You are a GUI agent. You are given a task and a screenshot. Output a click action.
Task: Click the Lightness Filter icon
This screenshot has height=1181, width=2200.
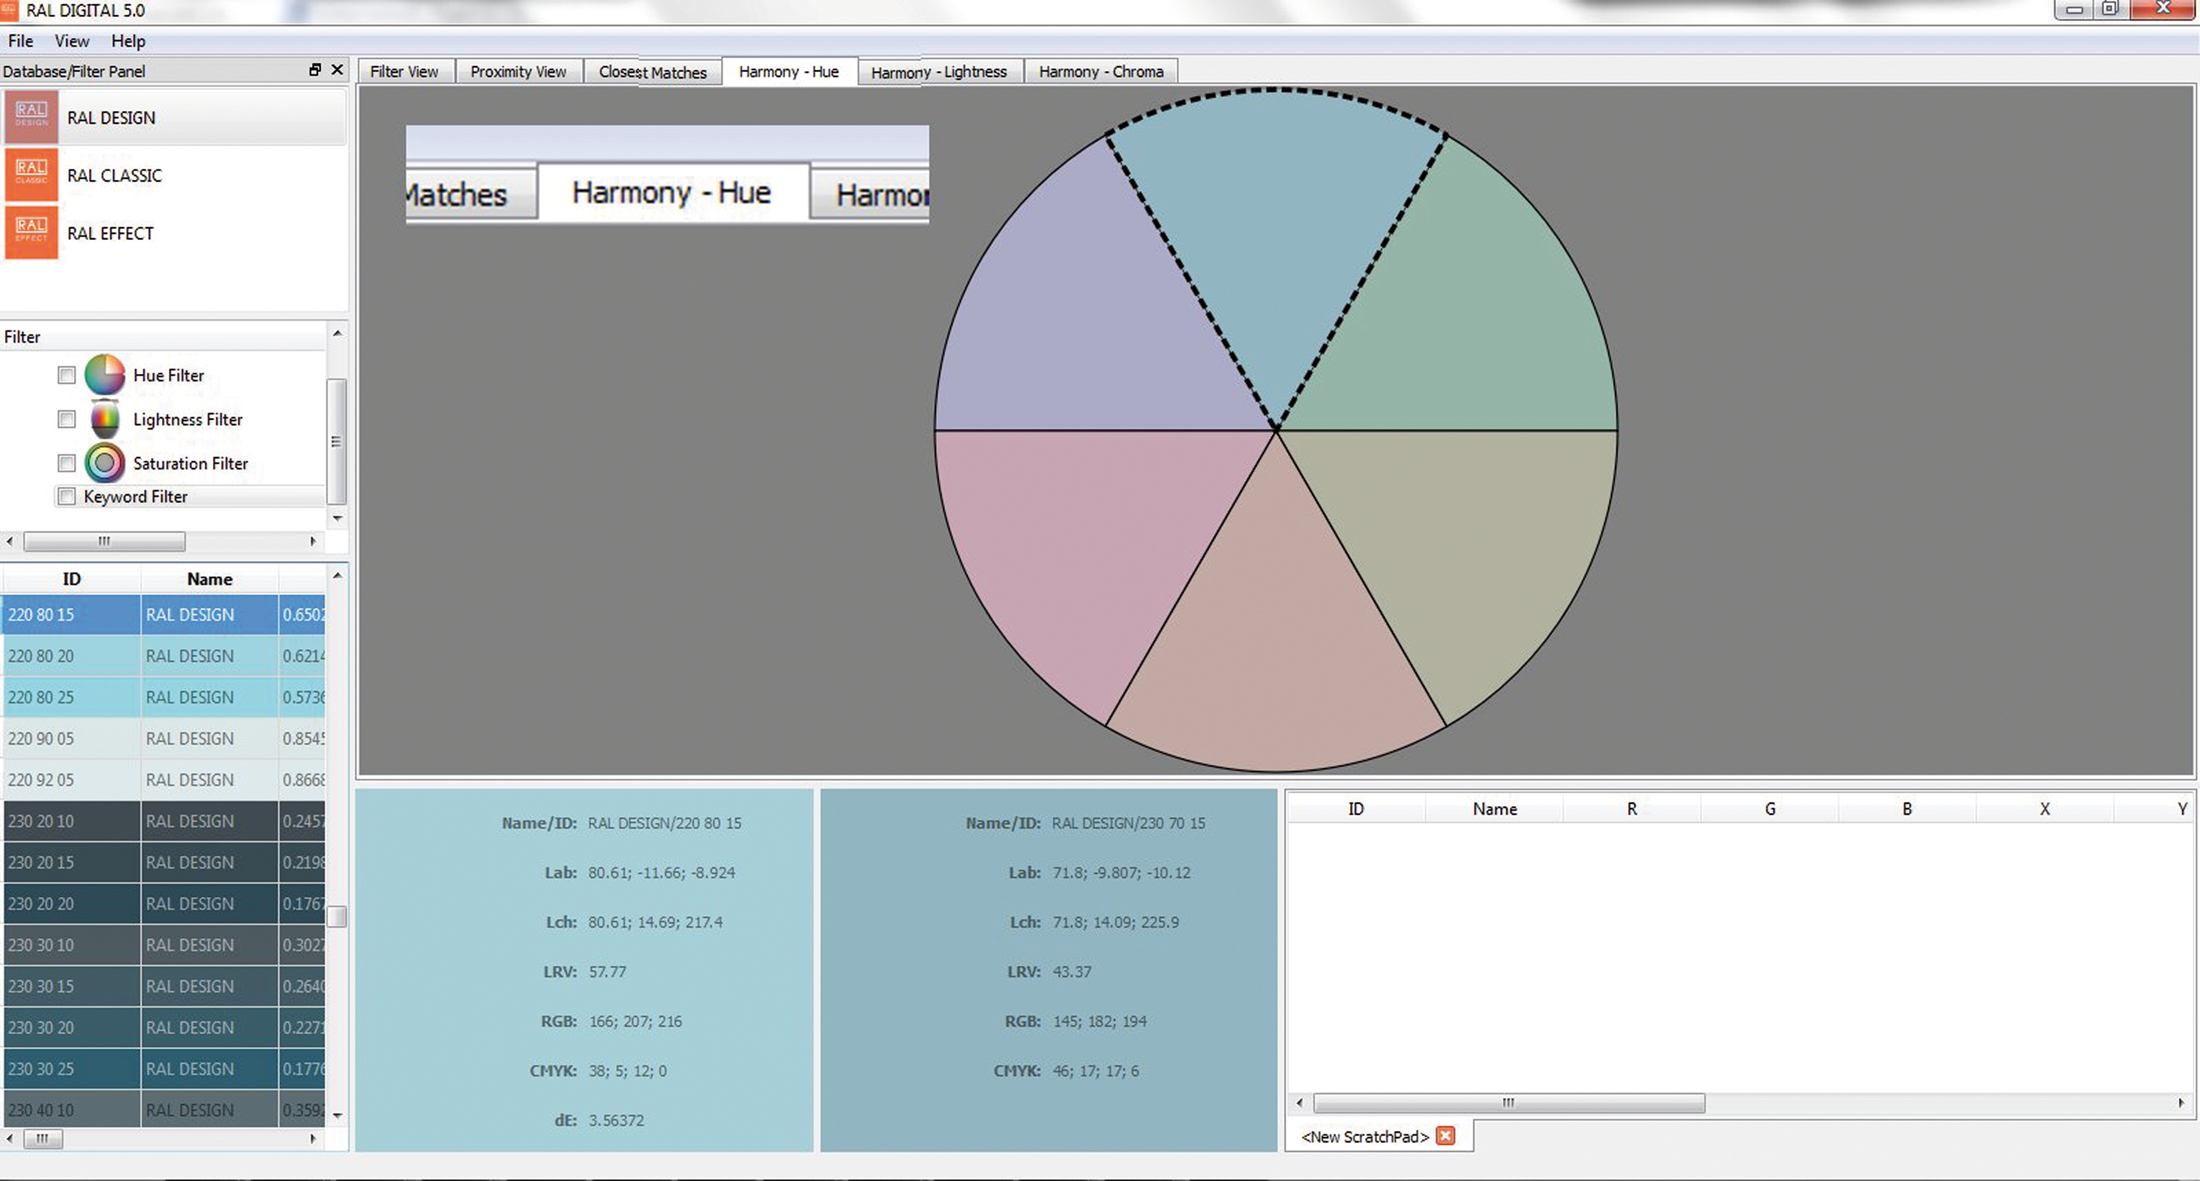click(x=105, y=419)
